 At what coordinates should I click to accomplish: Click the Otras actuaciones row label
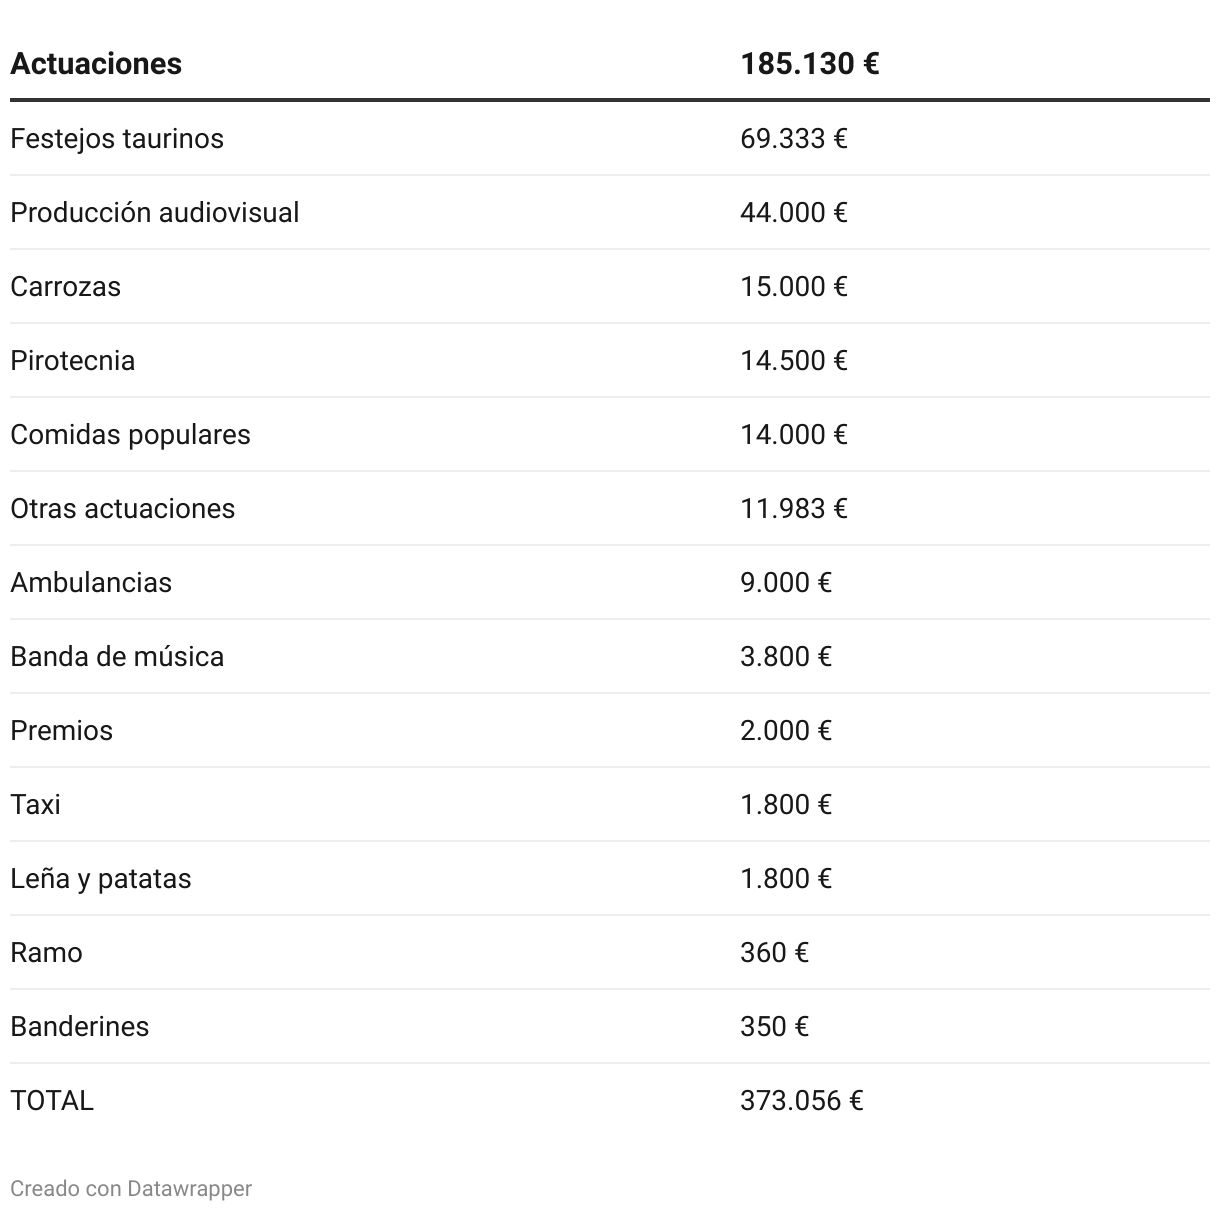tap(123, 508)
